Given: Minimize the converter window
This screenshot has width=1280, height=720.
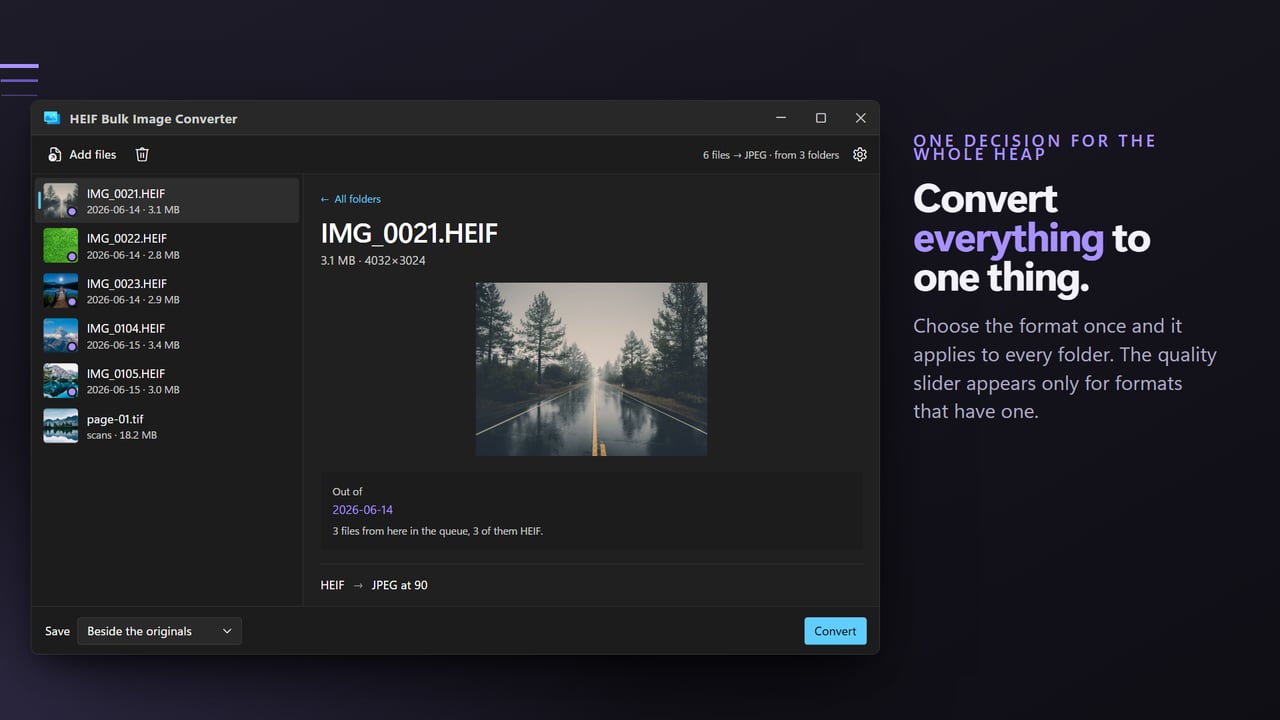Looking at the screenshot, I should (781, 118).
